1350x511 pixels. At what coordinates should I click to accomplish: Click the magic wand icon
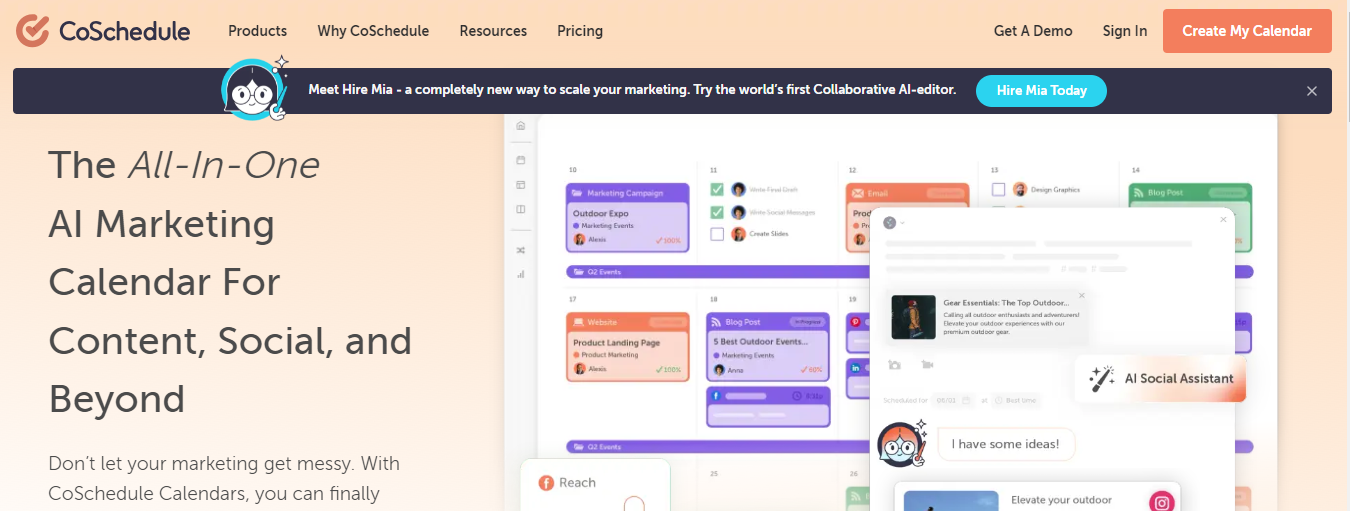(x=1101, y=379)
